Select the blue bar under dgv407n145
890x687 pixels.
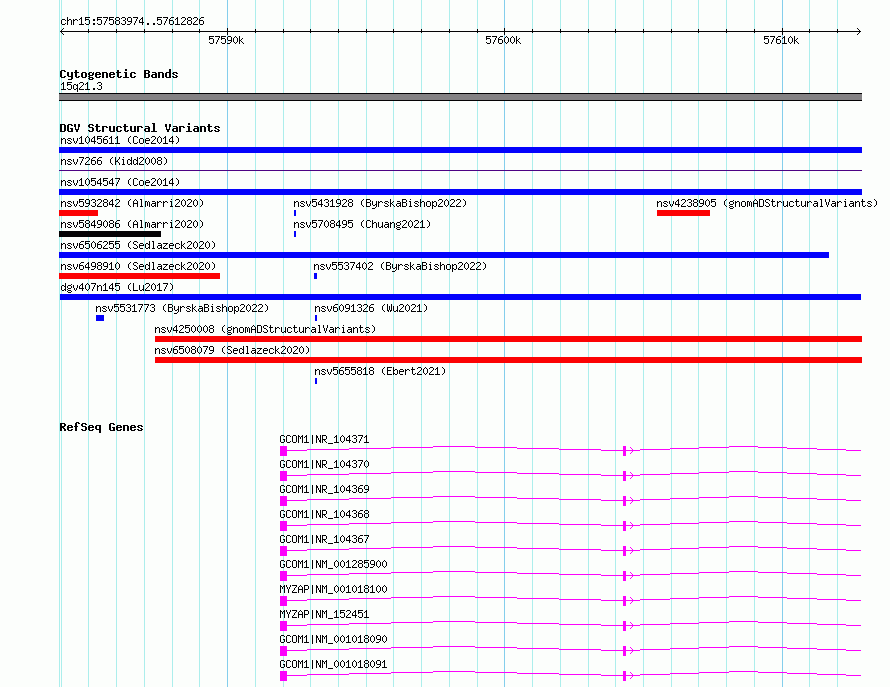coord(460,297)
